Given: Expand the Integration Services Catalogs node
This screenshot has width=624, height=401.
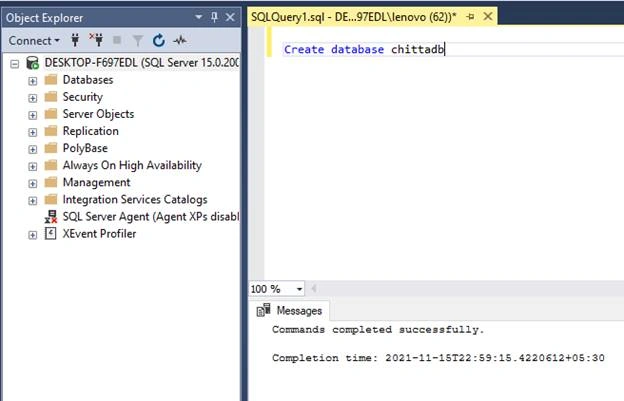Looking at the screenshot, I should [x=33, y=201].
